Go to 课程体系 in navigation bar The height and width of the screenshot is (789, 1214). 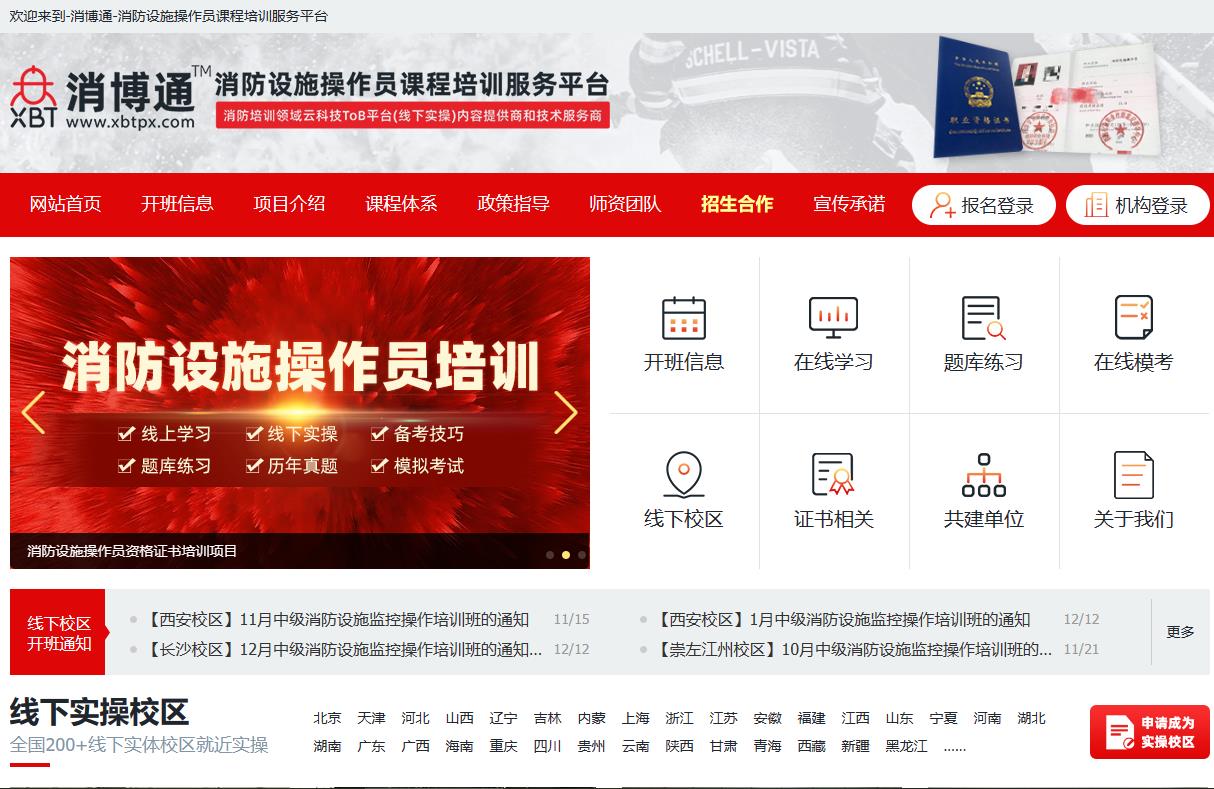point(401,204)
